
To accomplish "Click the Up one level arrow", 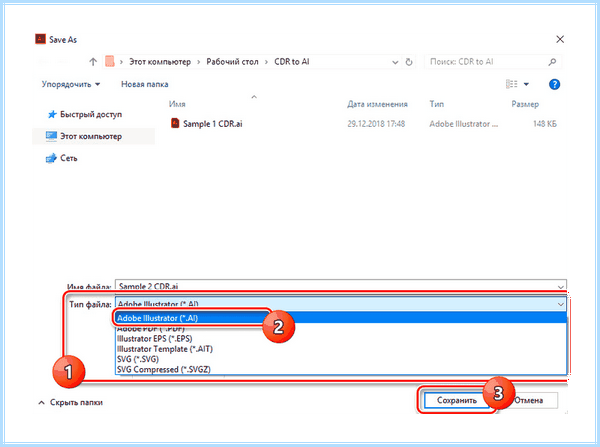I will 93,62.
